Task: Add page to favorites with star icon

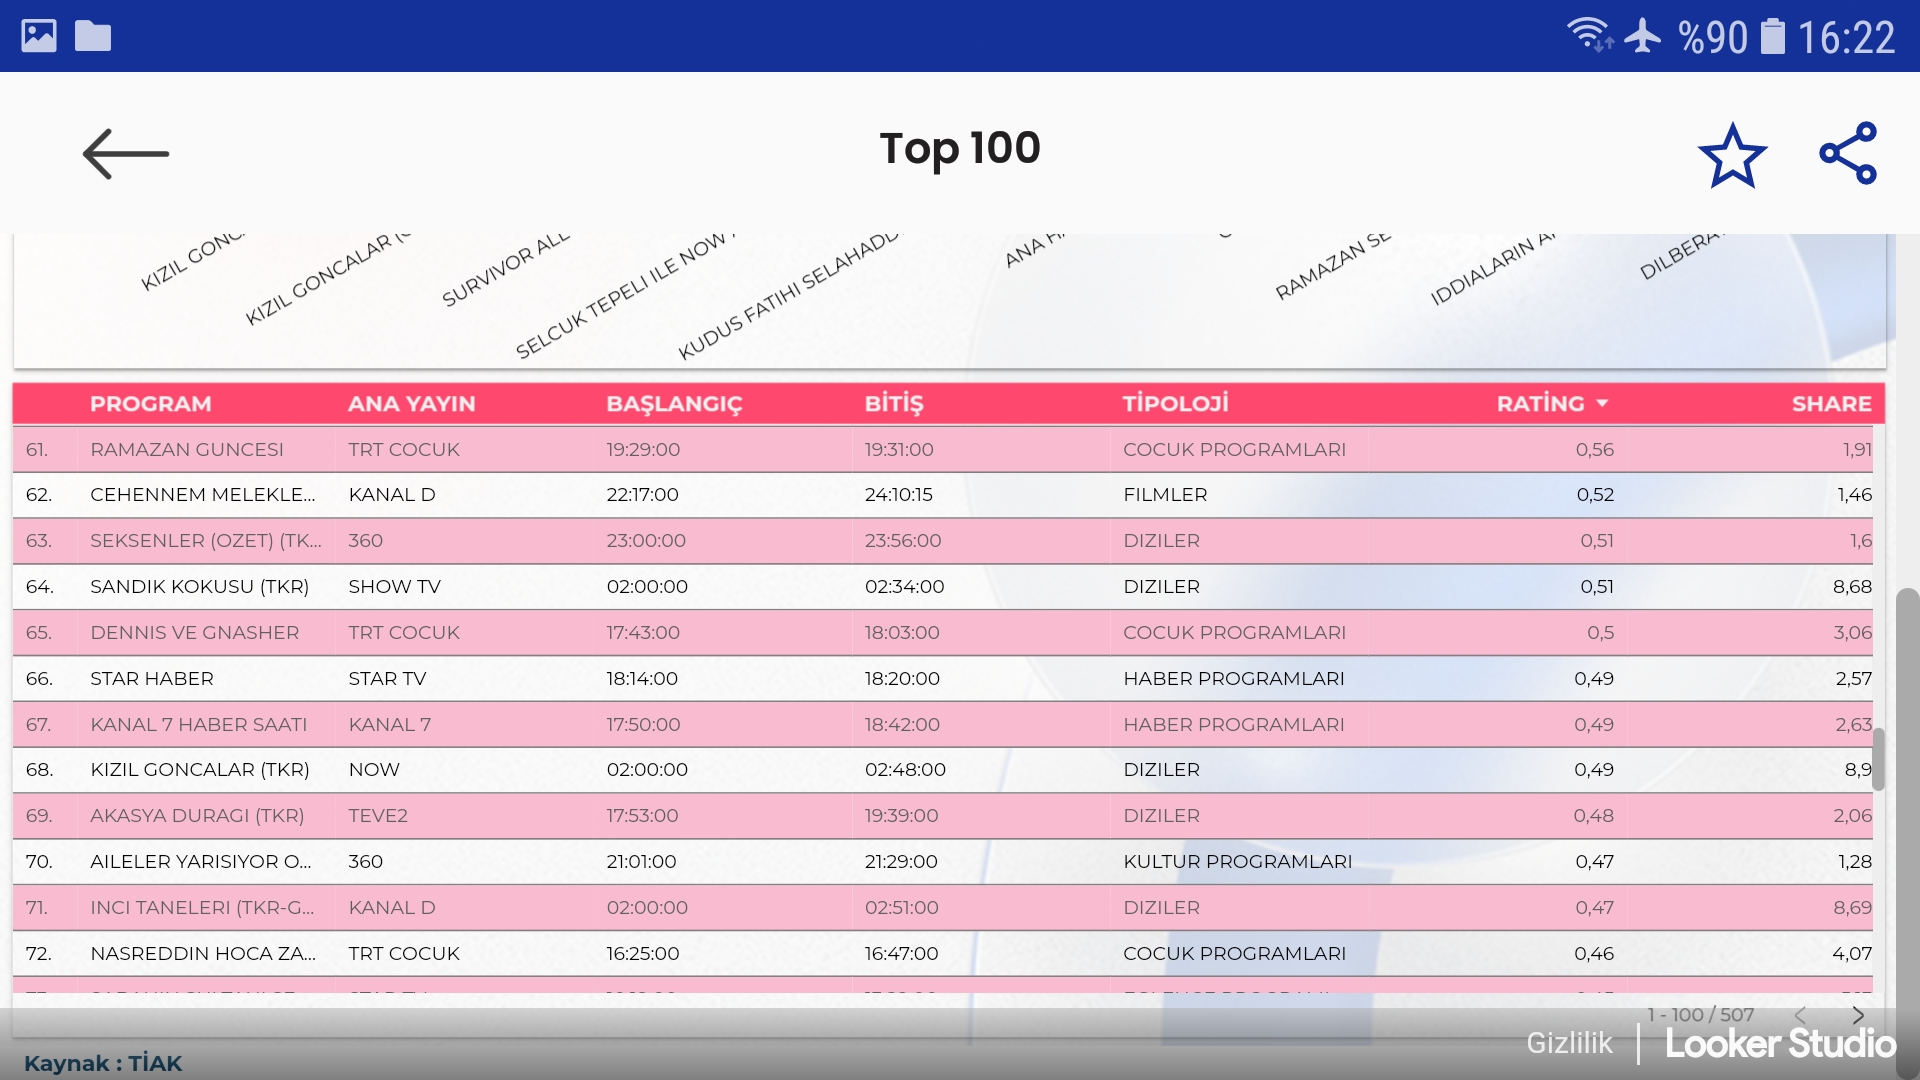Action: pyautogui.click(x=1732, y=156)
